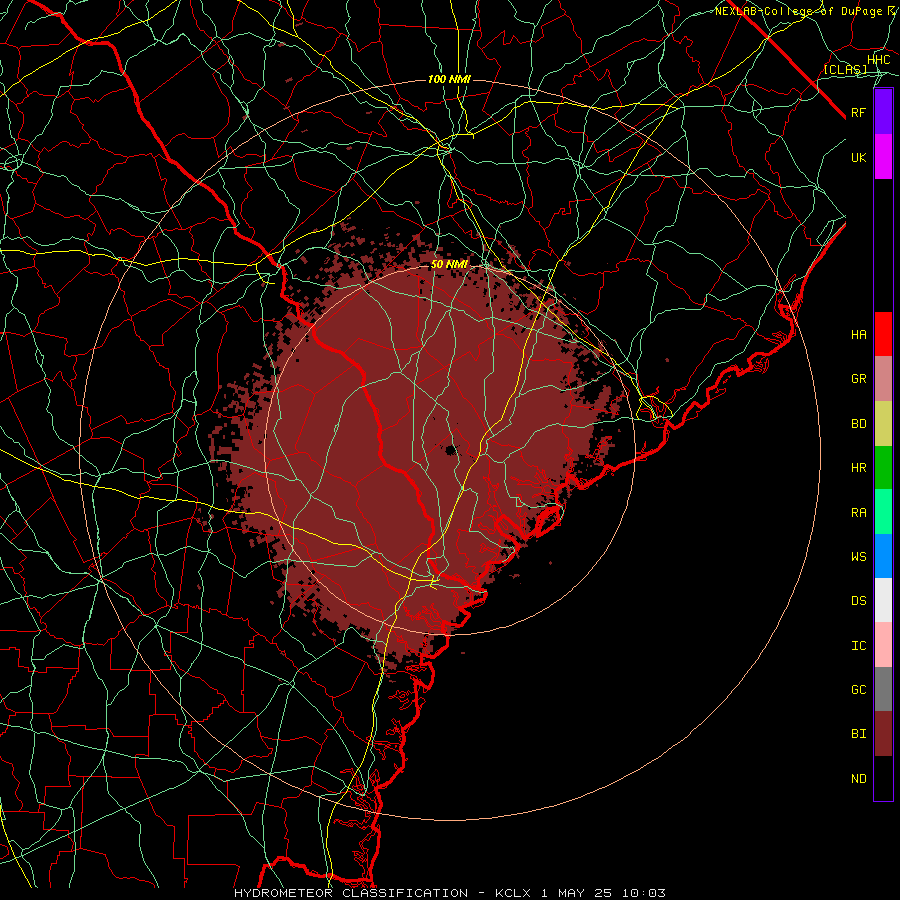Click the DS legend label
This screenshot has width=900, height=900.
click(x=858, y=601)
